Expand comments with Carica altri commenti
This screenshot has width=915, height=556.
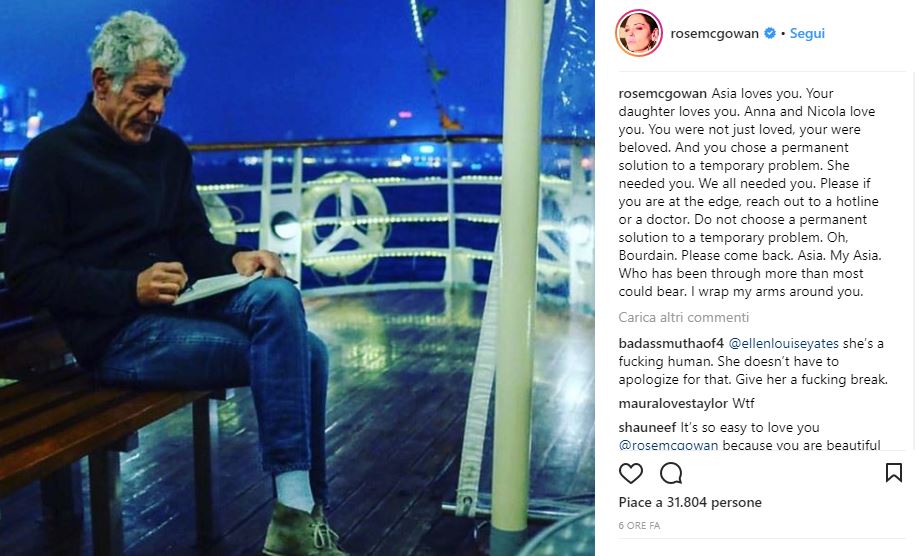click(683, 318)
